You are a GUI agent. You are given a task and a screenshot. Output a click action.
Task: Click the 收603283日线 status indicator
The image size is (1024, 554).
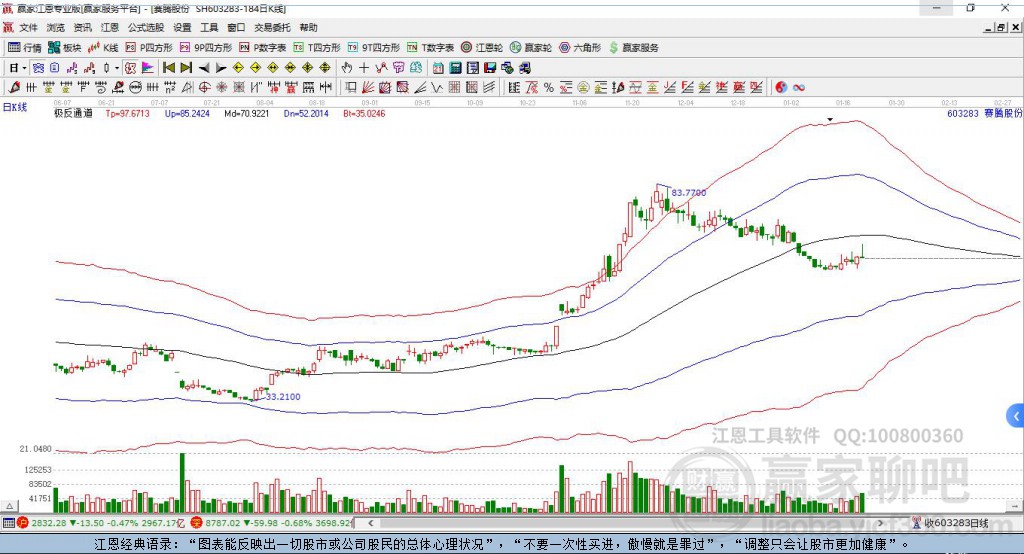tap(950, 523)
